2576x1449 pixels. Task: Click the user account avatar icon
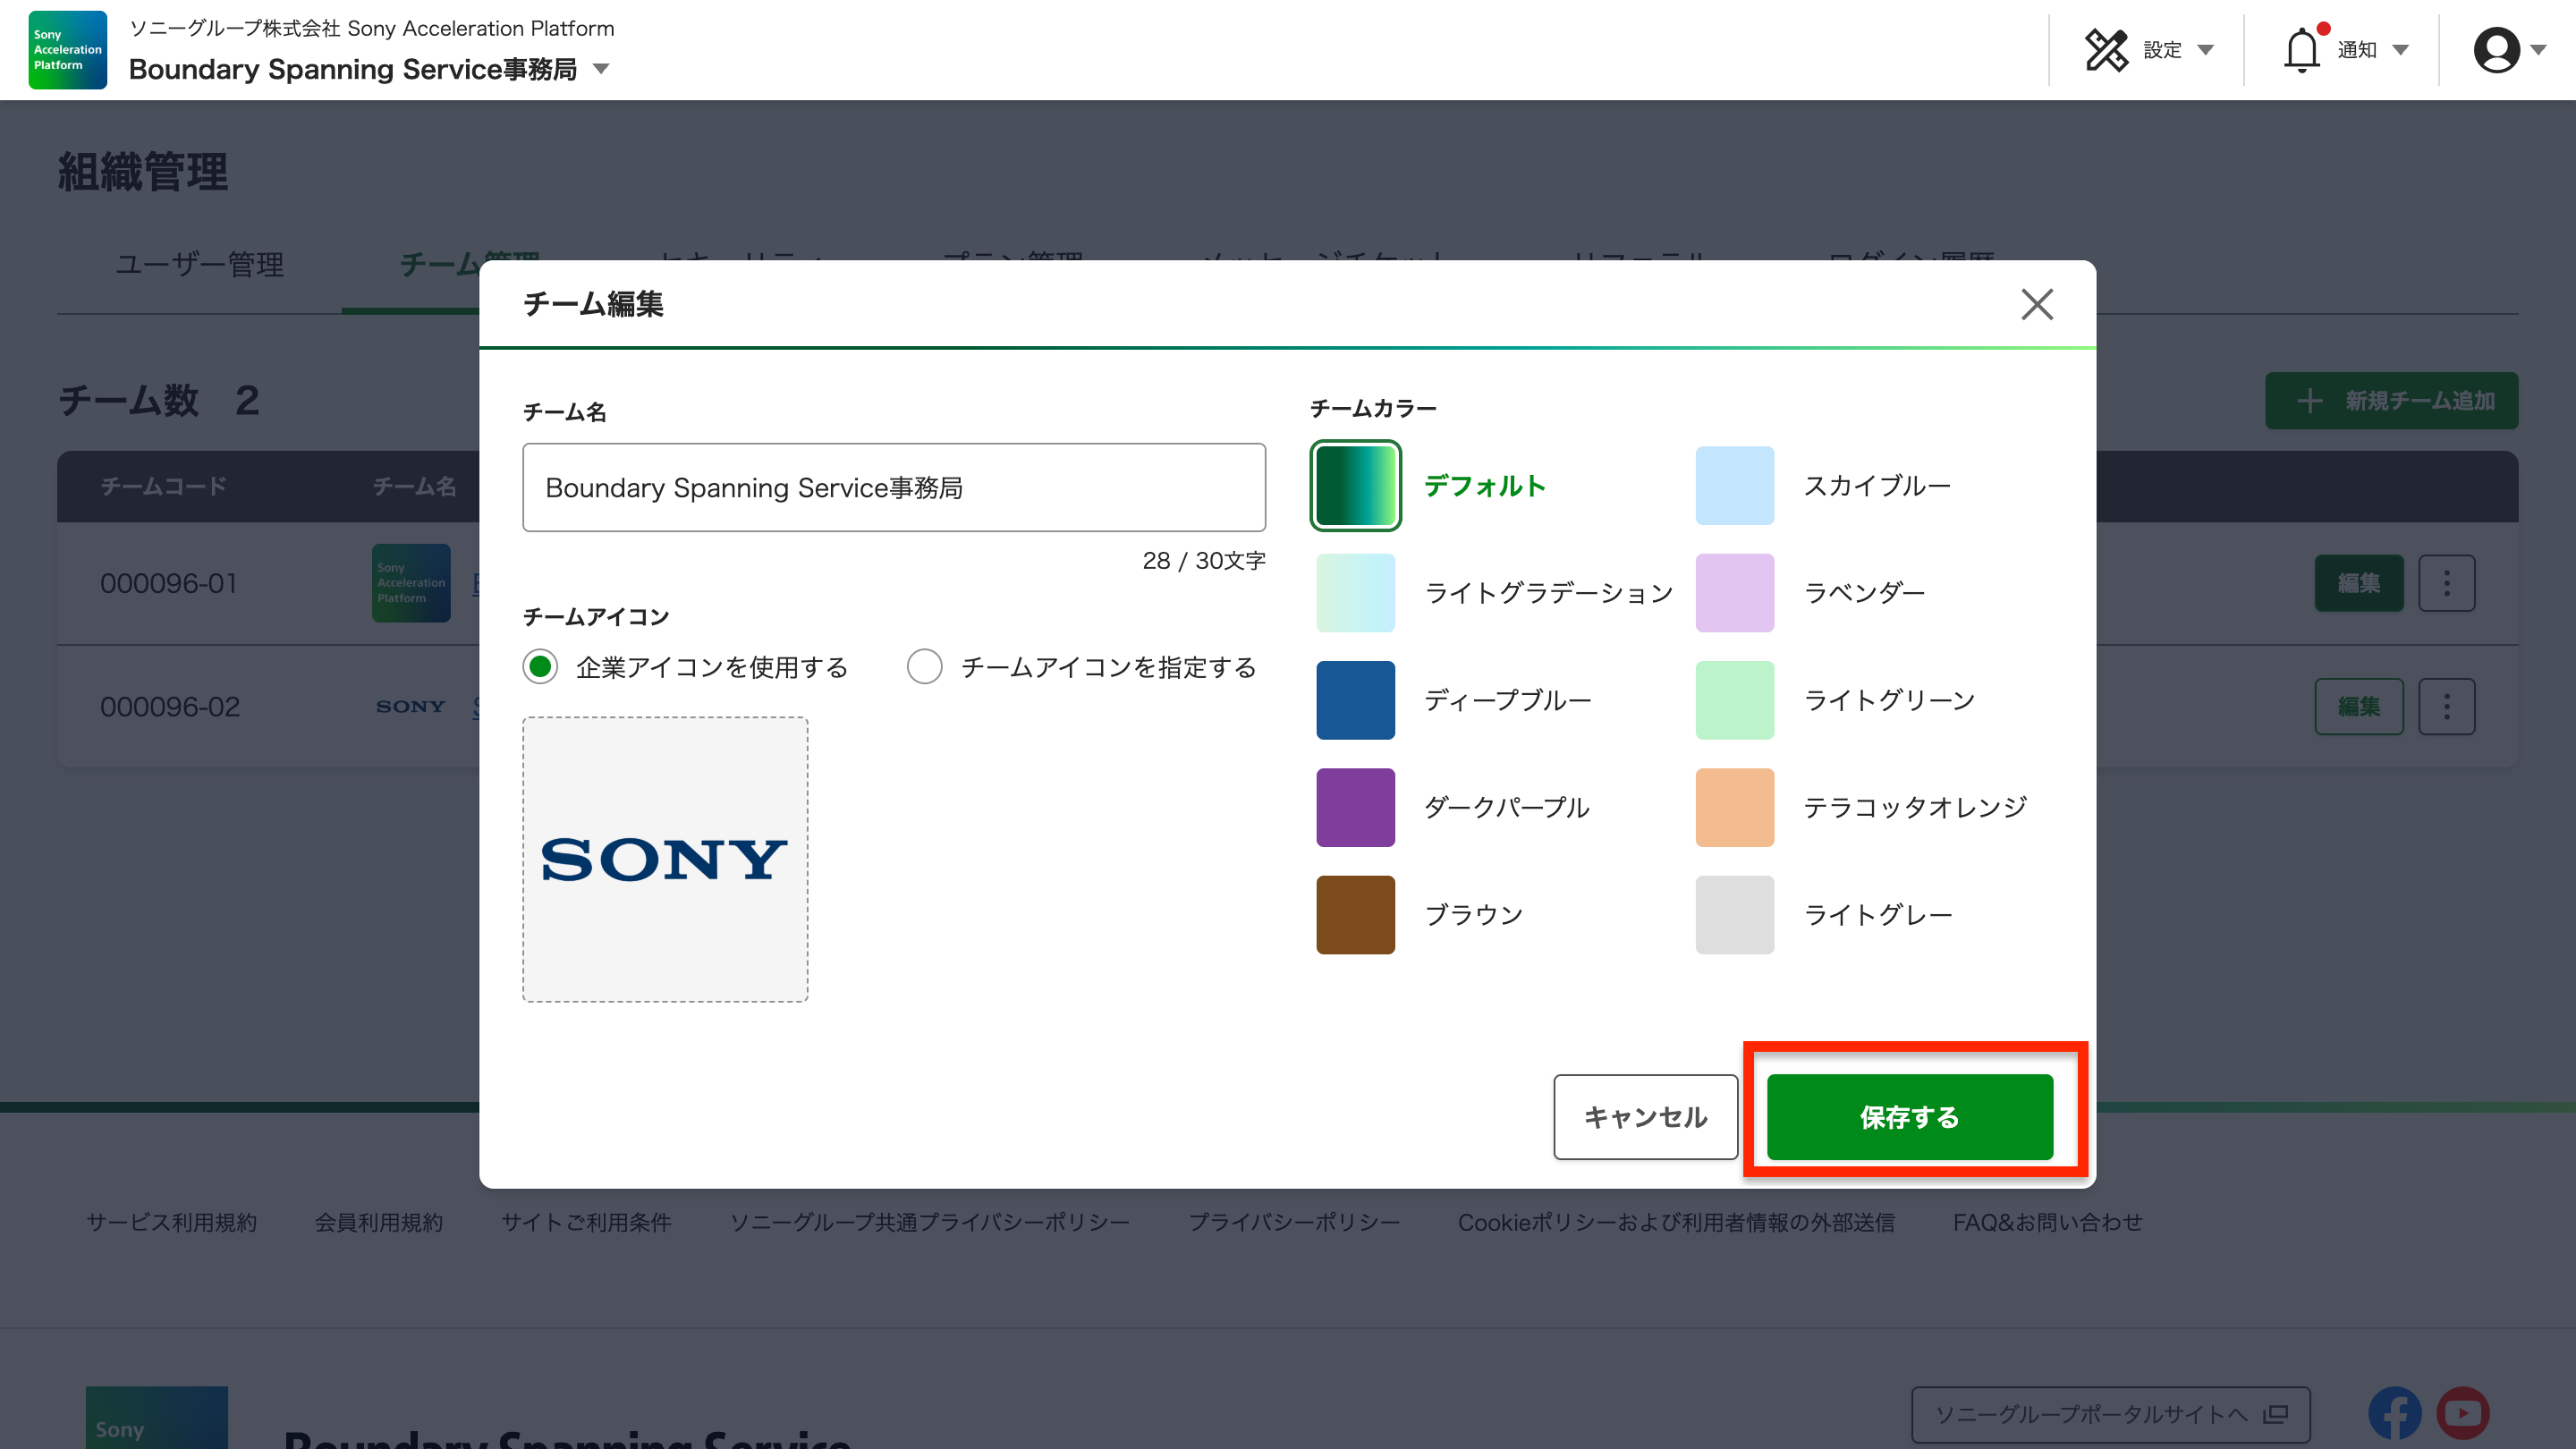coord(2498,49)
